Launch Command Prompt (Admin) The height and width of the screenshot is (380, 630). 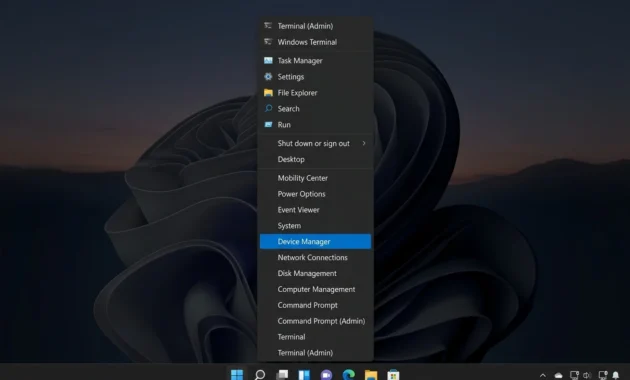(315, 321)
